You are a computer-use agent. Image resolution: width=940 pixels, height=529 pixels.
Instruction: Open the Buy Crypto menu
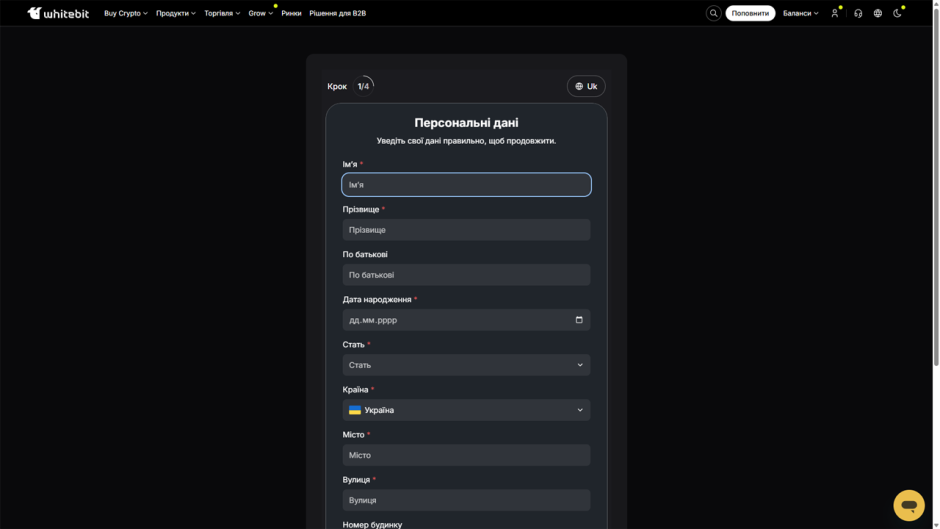(126, 13)
